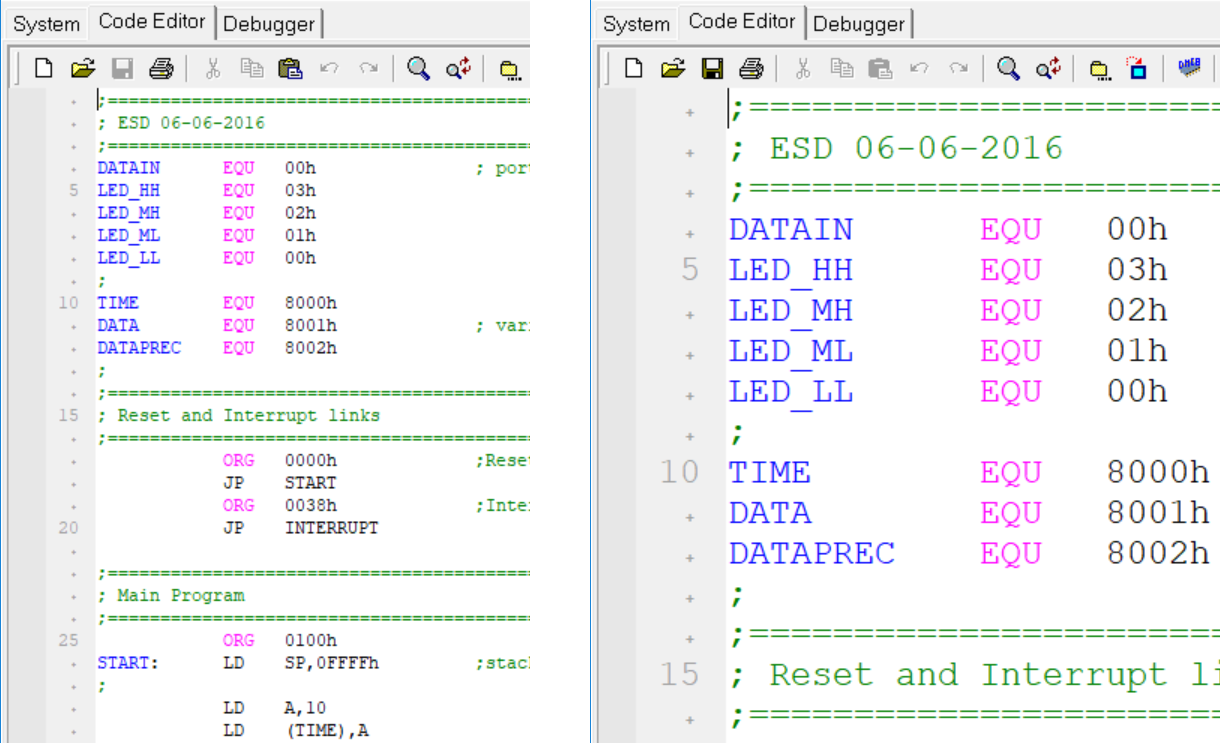
Task: Open Debugger tab in right window
Action: coord(859,24)
